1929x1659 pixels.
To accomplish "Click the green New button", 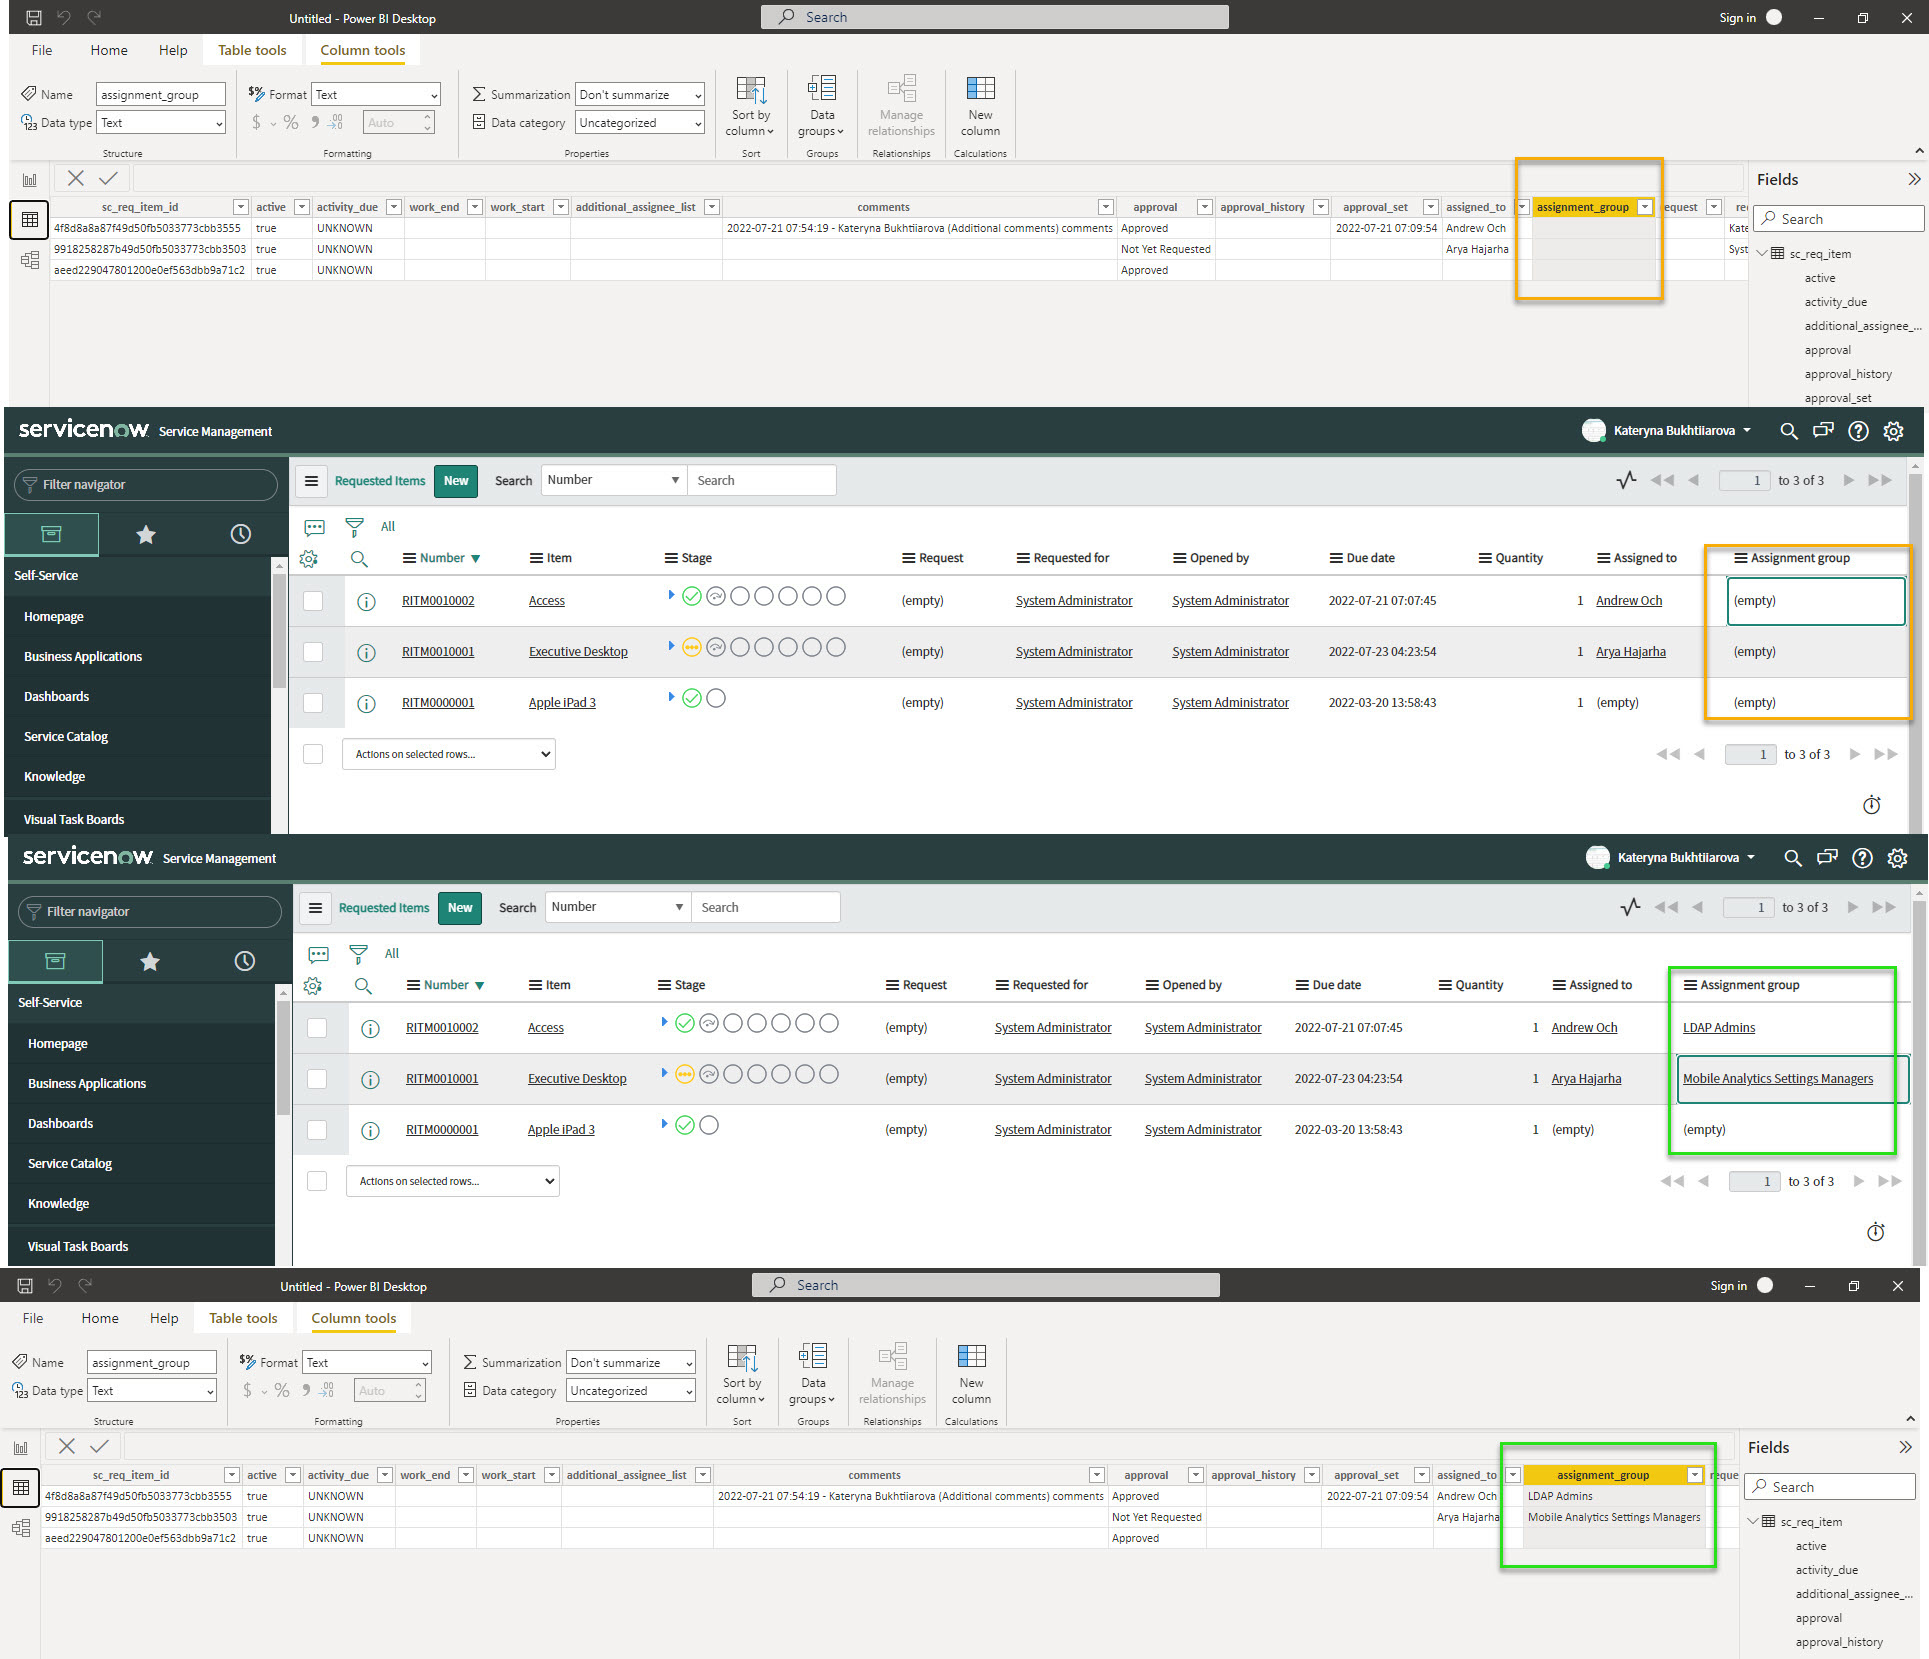I will pyautogui.click(x=456, y=481).
